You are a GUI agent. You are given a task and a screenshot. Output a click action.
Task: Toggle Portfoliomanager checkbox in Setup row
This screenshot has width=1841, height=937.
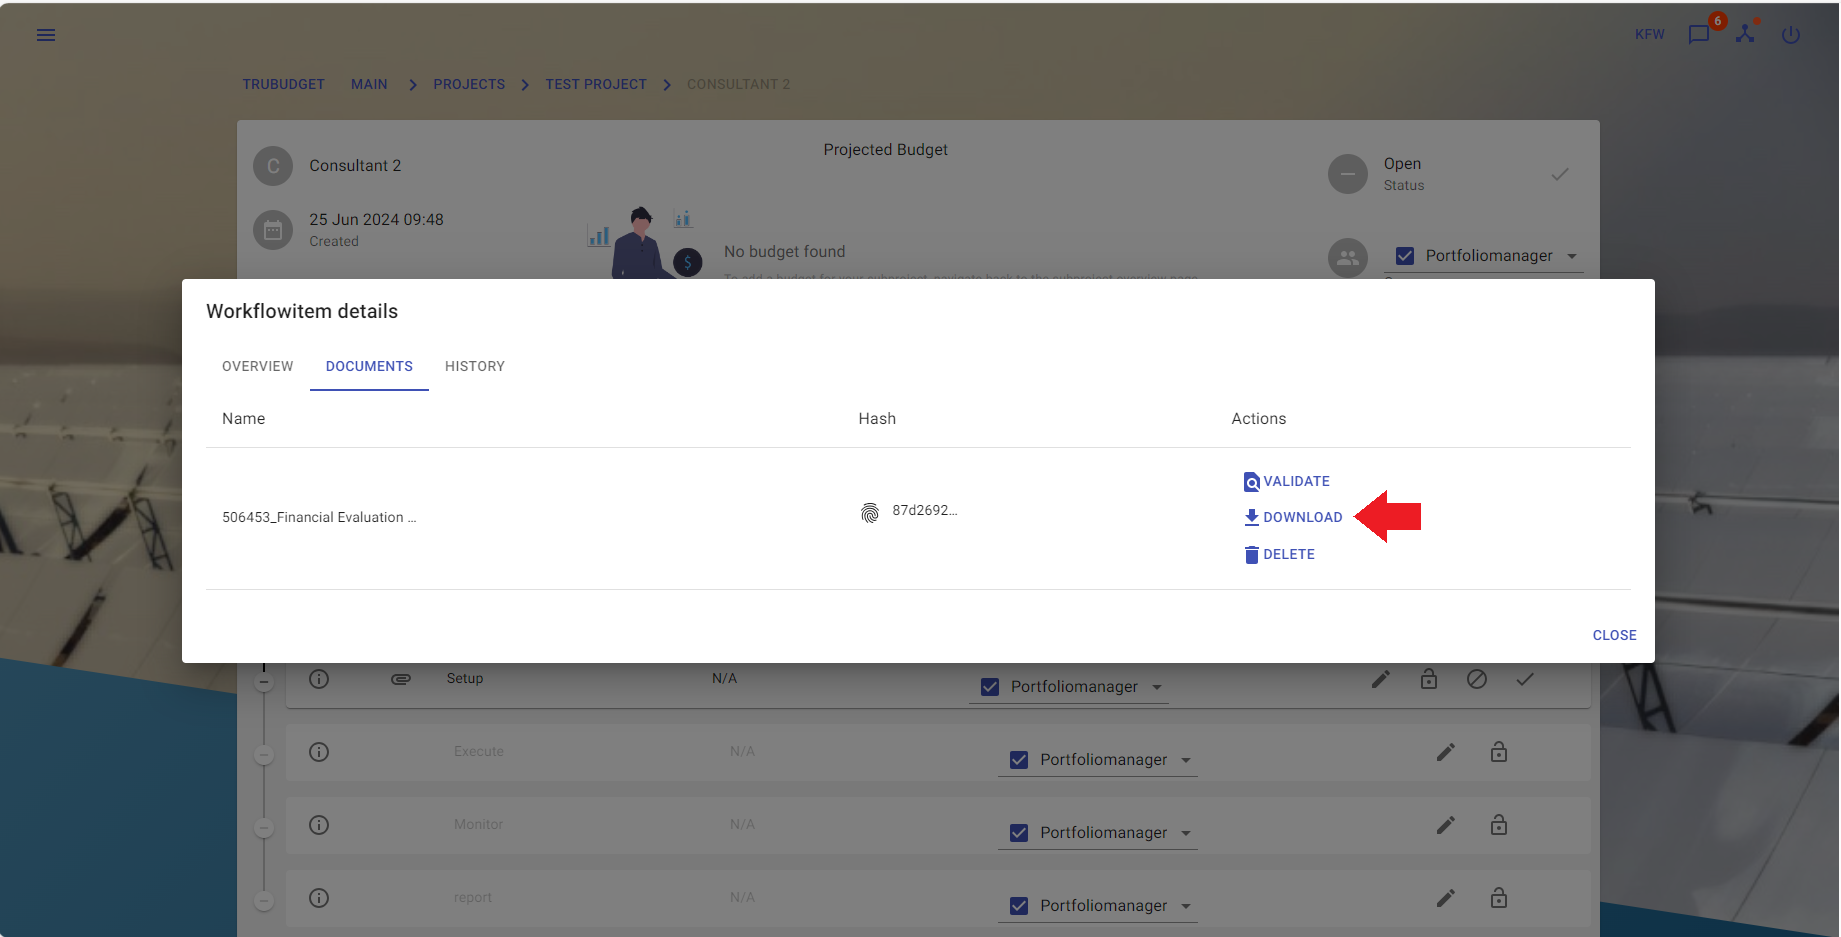click(990, 687)
